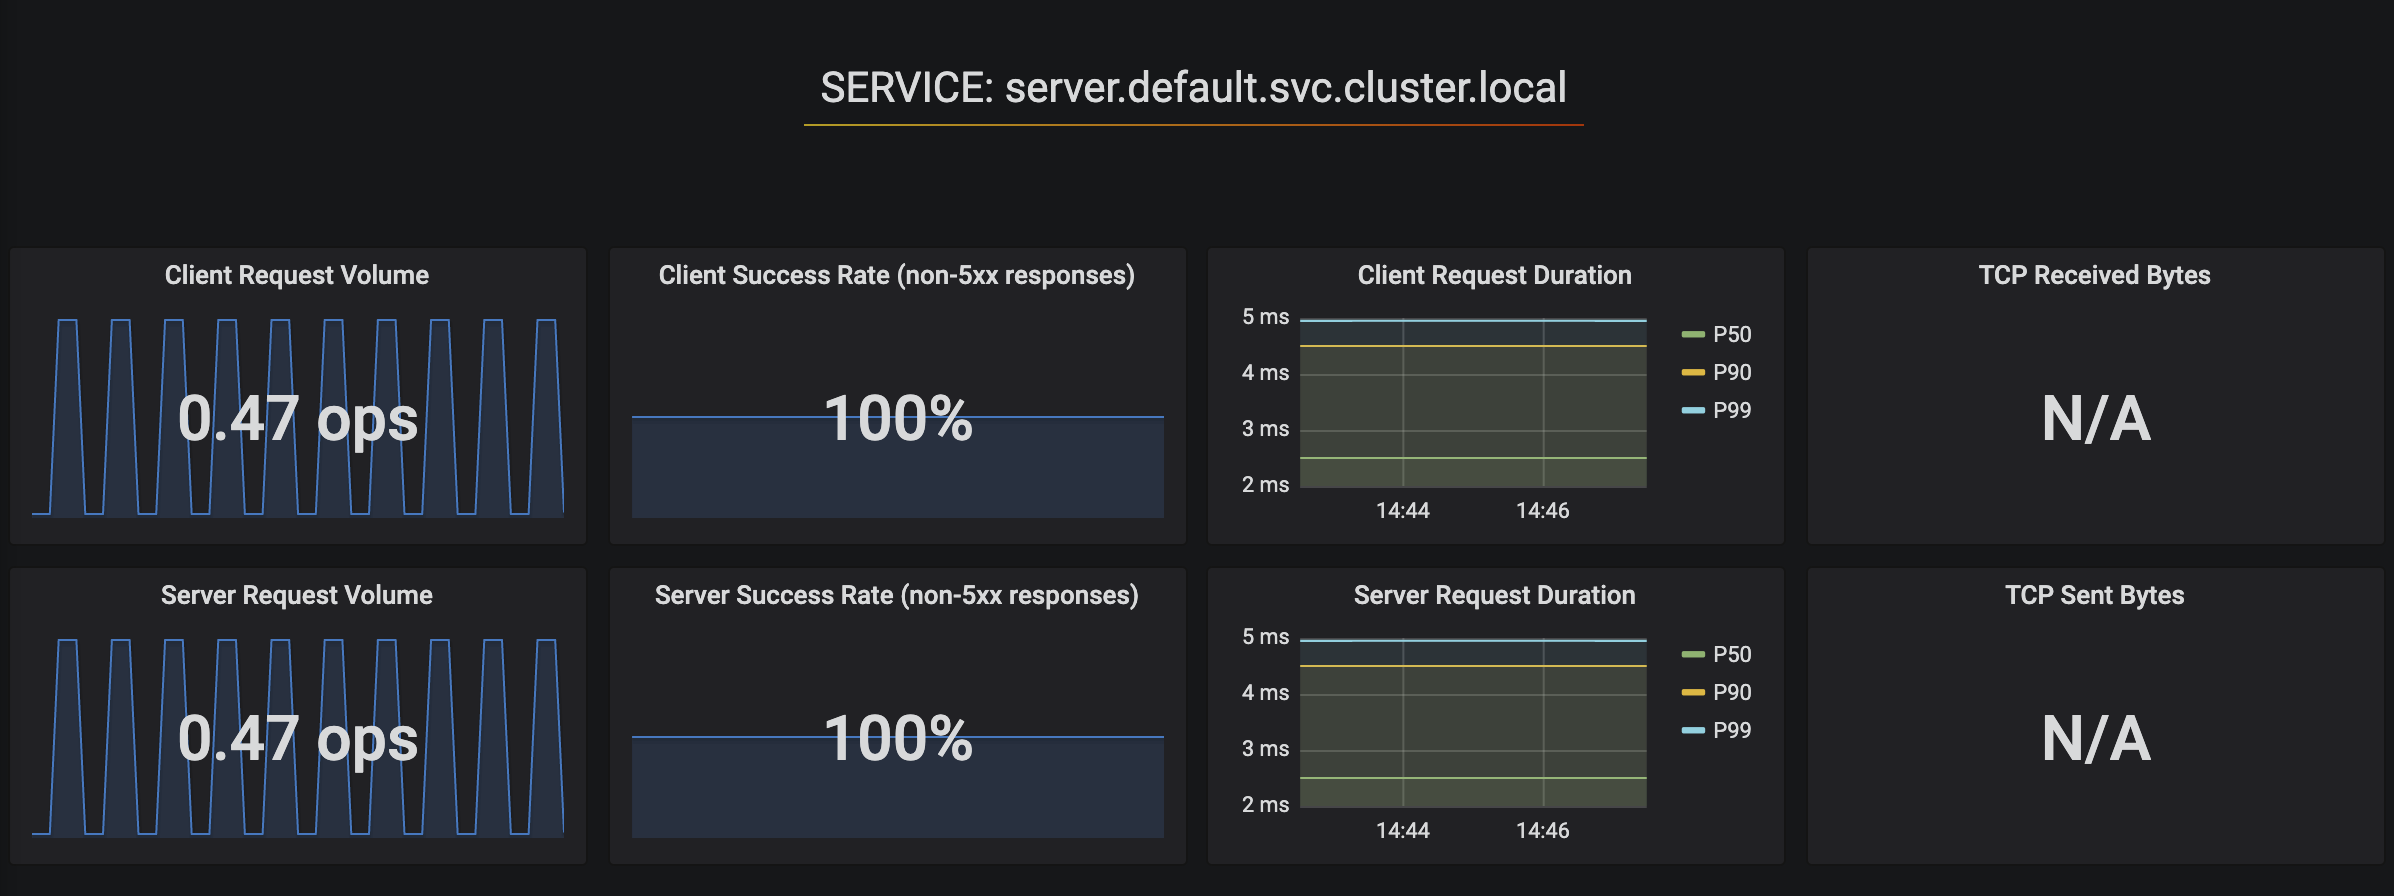The image size is (2394, 896).
Task: Click P50 green color swatch in Server Duration legend
Action: pyautogui.click(x=1693, y=654)
